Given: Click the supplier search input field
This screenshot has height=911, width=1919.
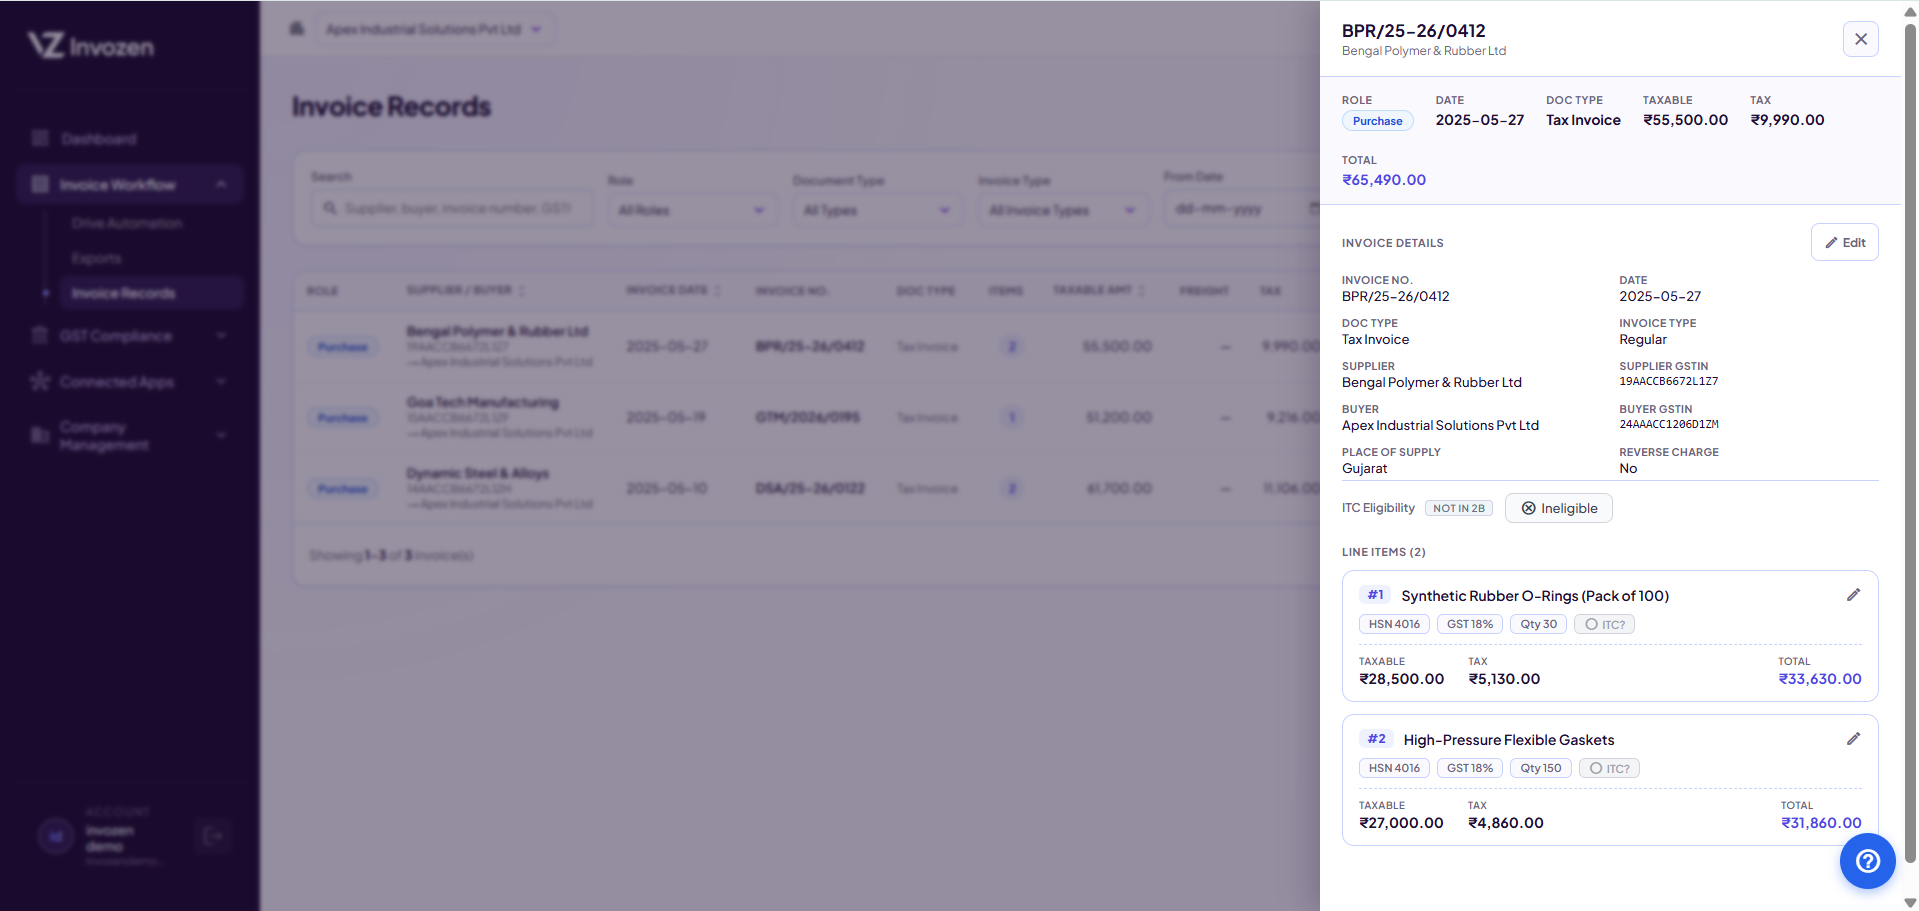Looking at the screenshot, I should click(452, 208).
